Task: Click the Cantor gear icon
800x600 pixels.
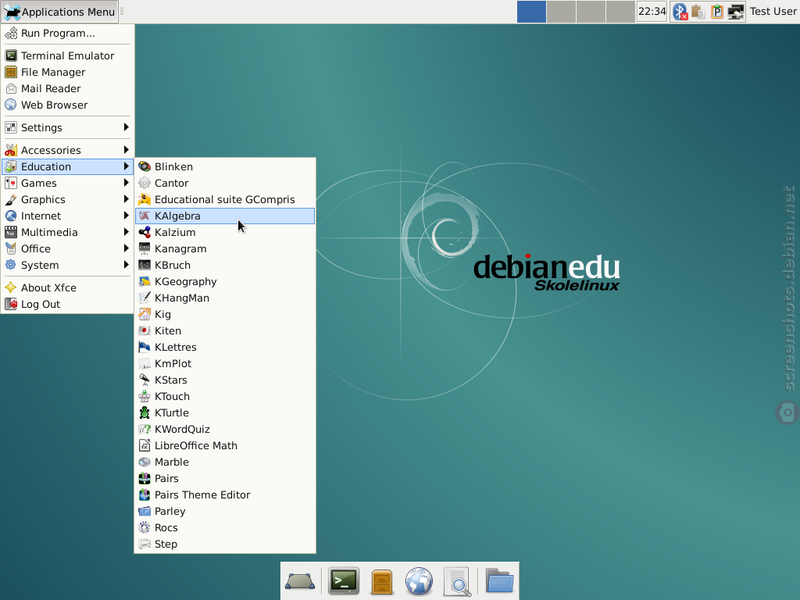Action: click(x=144, y=183)
